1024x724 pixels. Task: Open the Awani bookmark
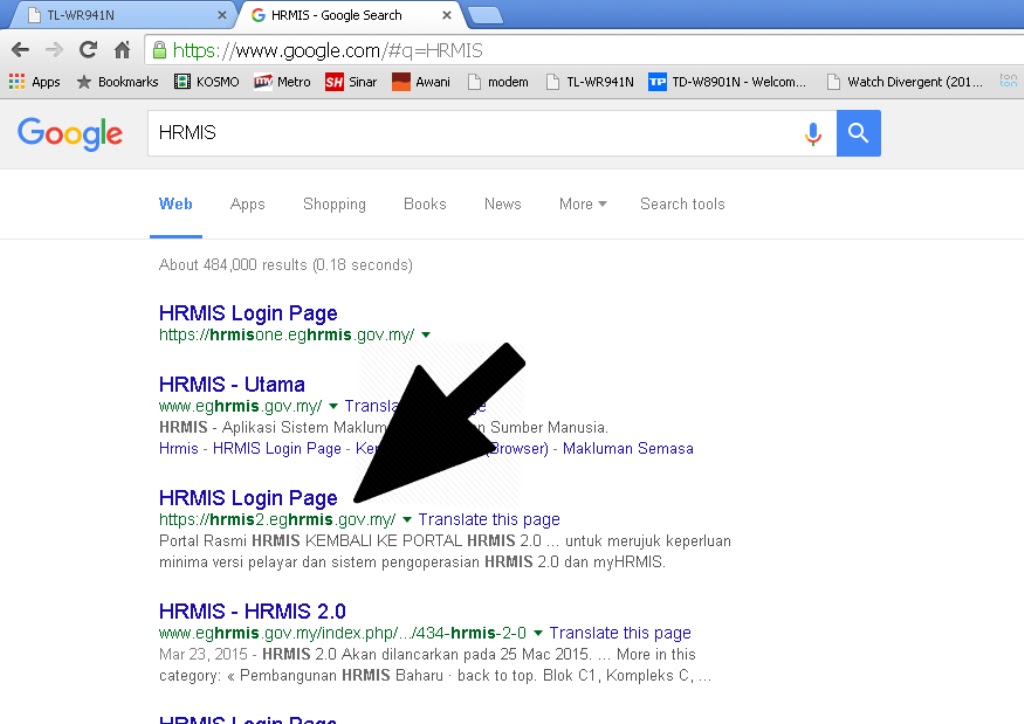tap(421, 82)
